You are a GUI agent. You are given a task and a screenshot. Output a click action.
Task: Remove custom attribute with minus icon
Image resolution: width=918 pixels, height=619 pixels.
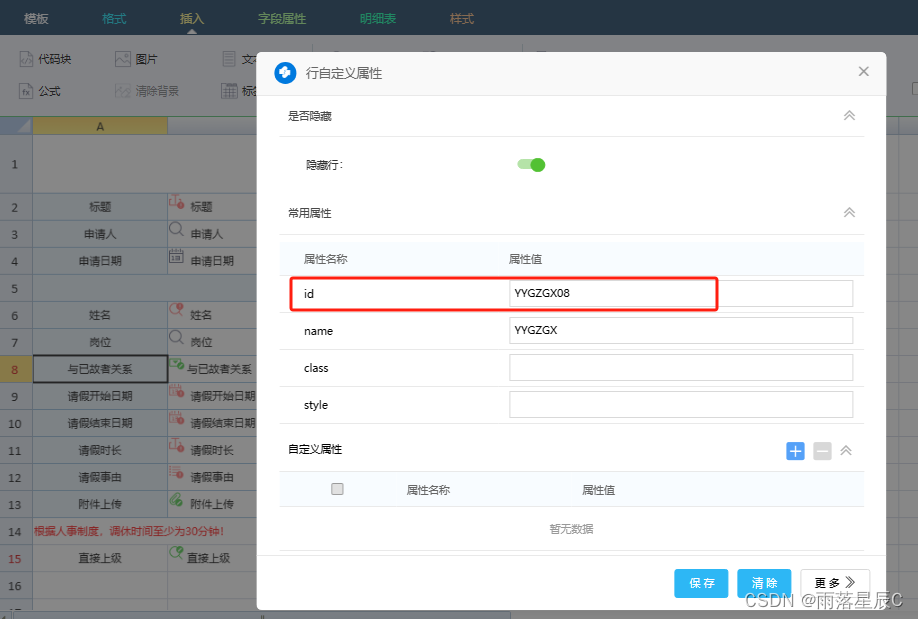point(822,451)
